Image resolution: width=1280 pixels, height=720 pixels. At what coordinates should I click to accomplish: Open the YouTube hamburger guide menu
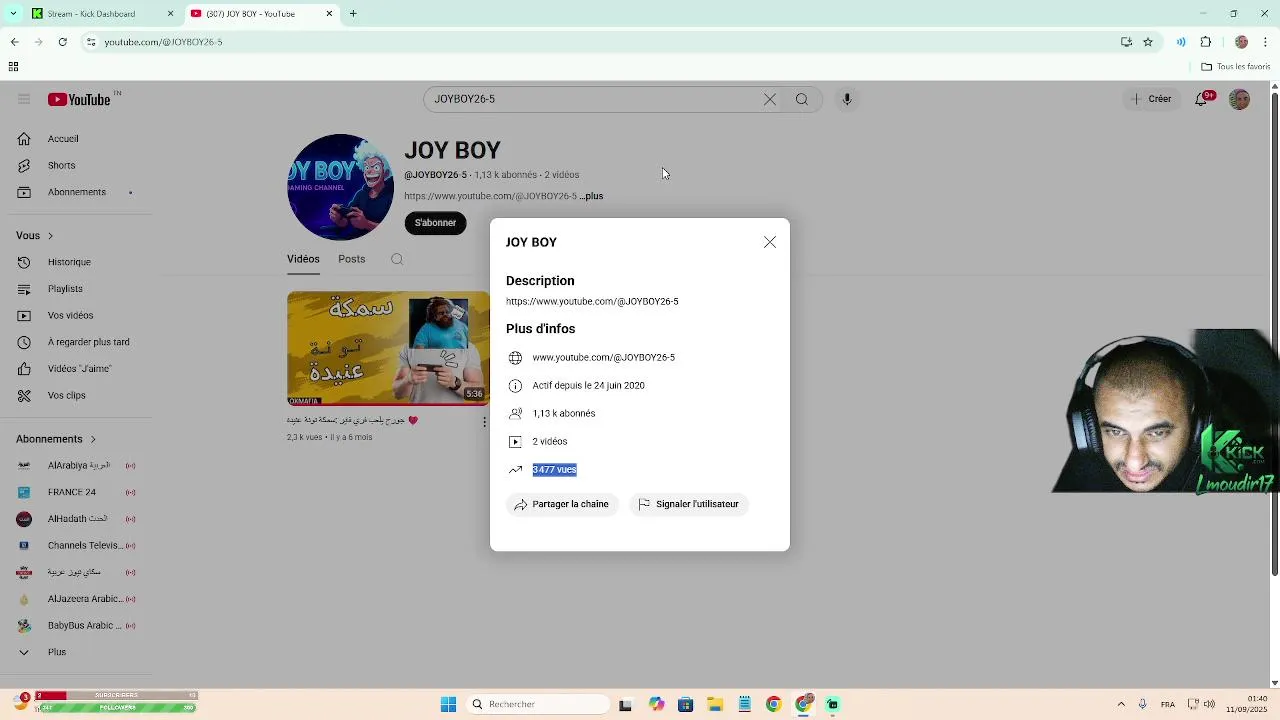24,99
